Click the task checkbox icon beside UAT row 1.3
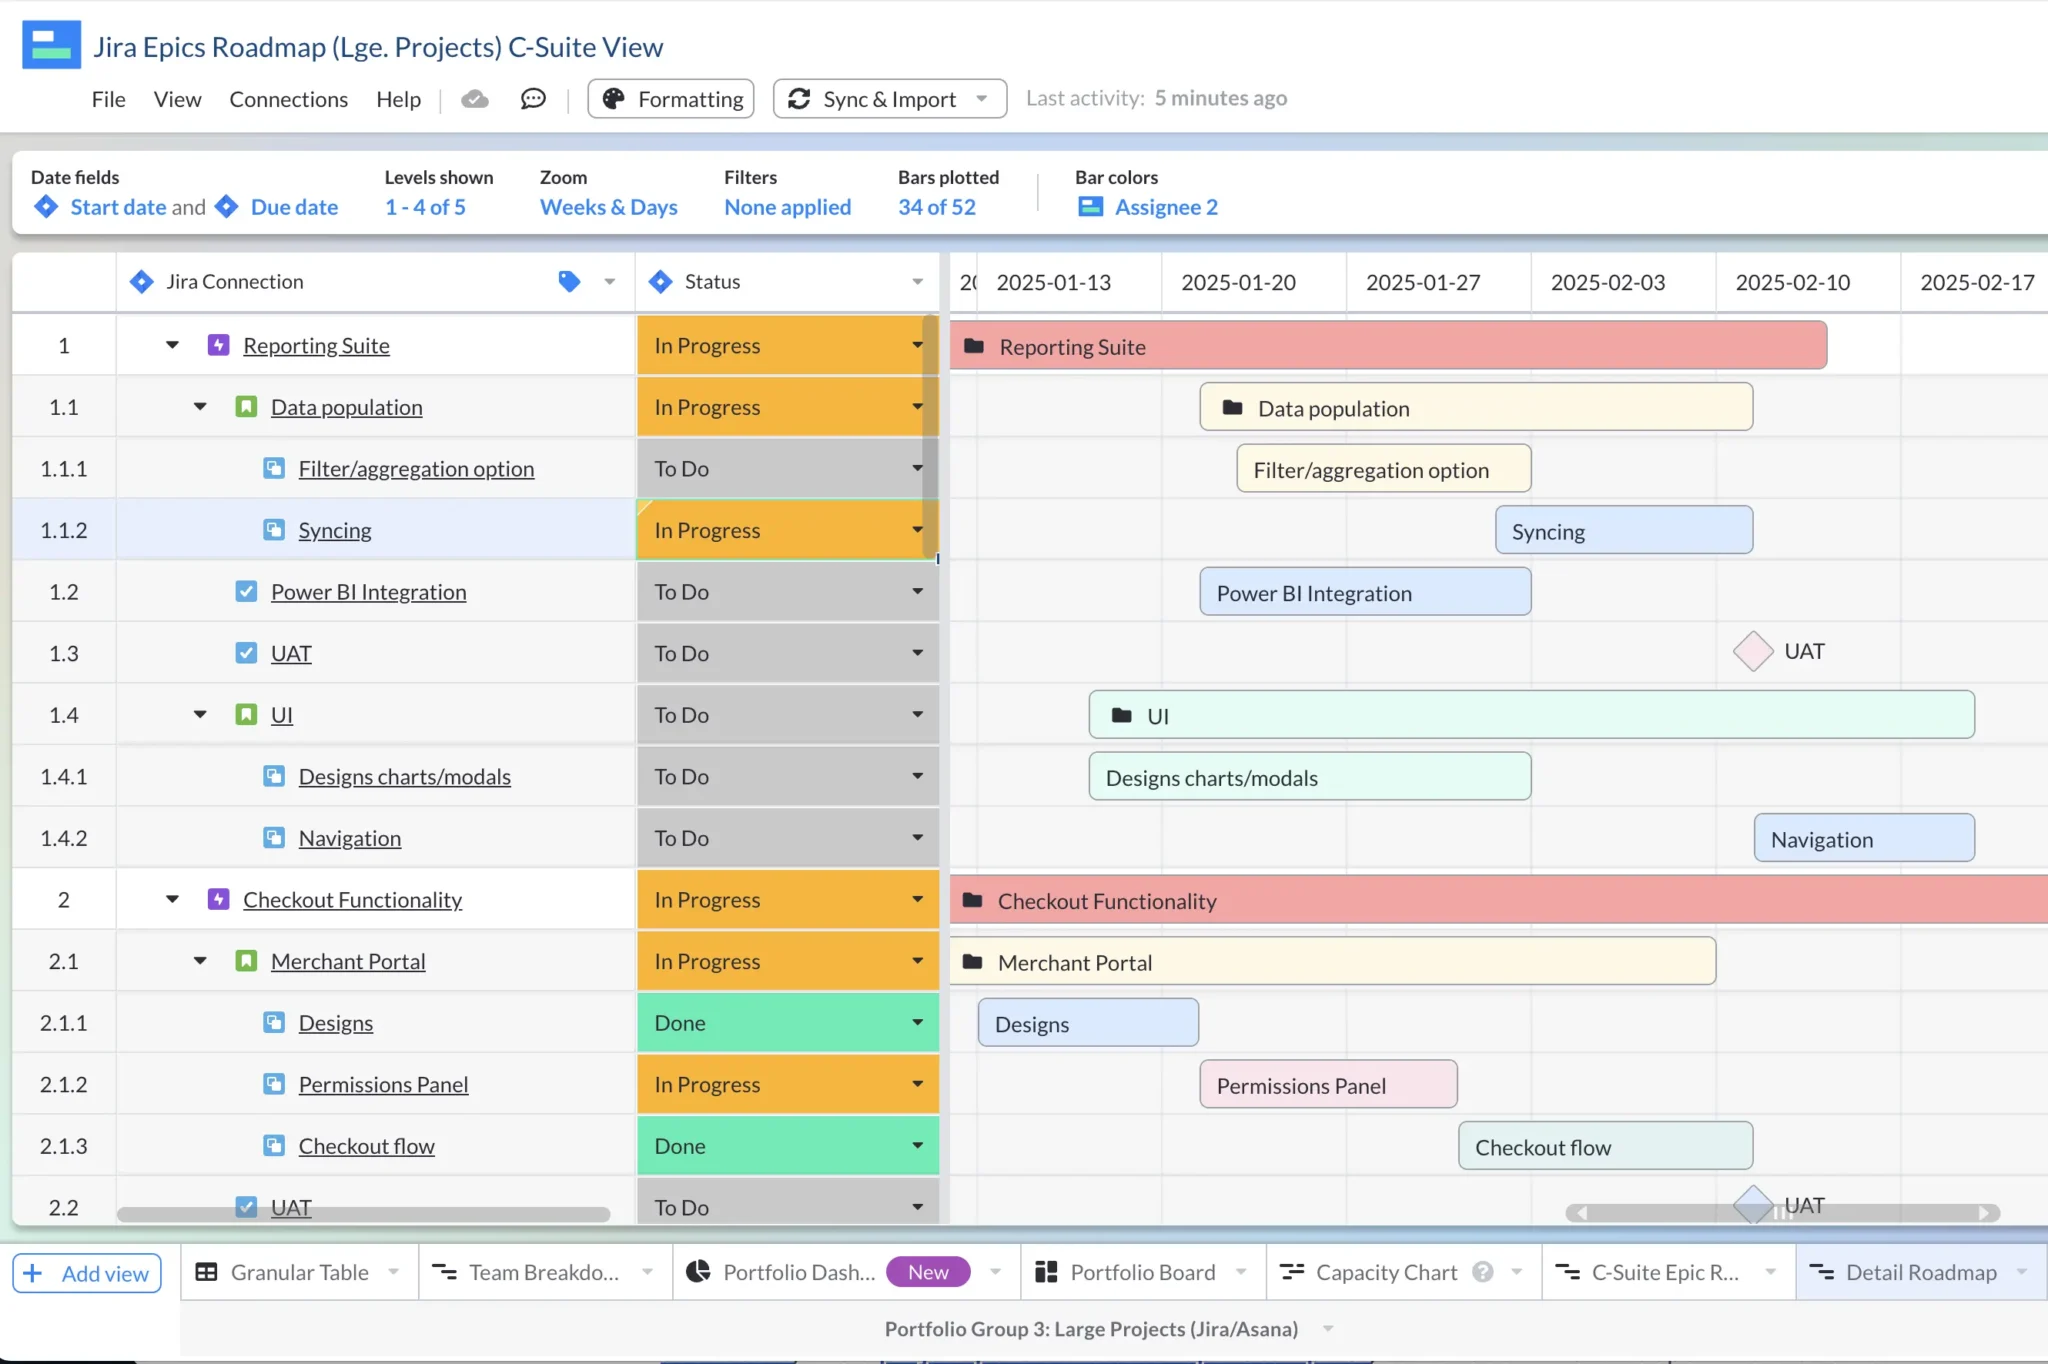Viewport: 2048px width, 1364px height. (x=246, y=653)
